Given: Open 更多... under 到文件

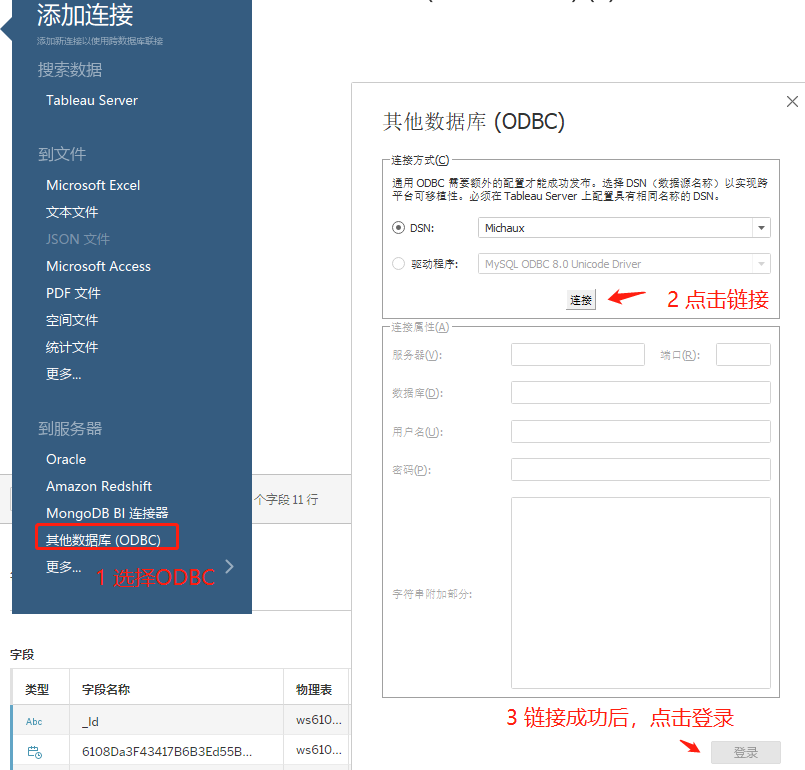Looking at the screenshot, I should click(x=64, y=374).
